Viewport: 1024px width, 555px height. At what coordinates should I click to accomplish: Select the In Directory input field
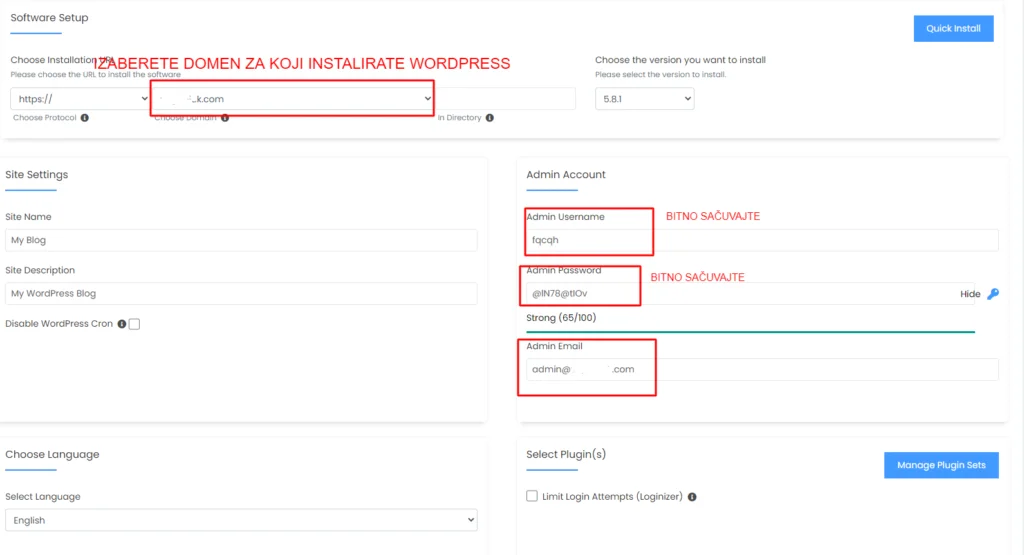click(x=506, y=99)
